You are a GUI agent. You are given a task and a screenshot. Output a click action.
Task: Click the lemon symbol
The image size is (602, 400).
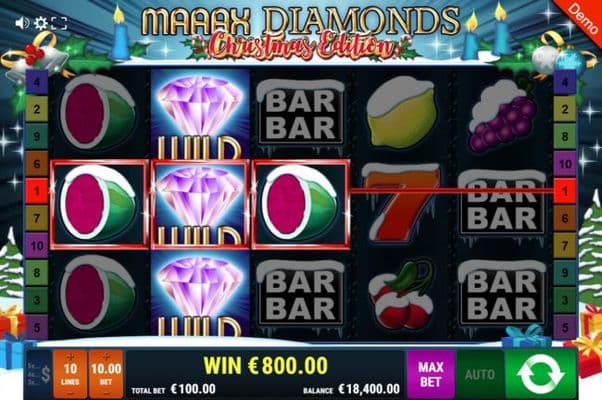pyautogui.click(x=401, y=112)
